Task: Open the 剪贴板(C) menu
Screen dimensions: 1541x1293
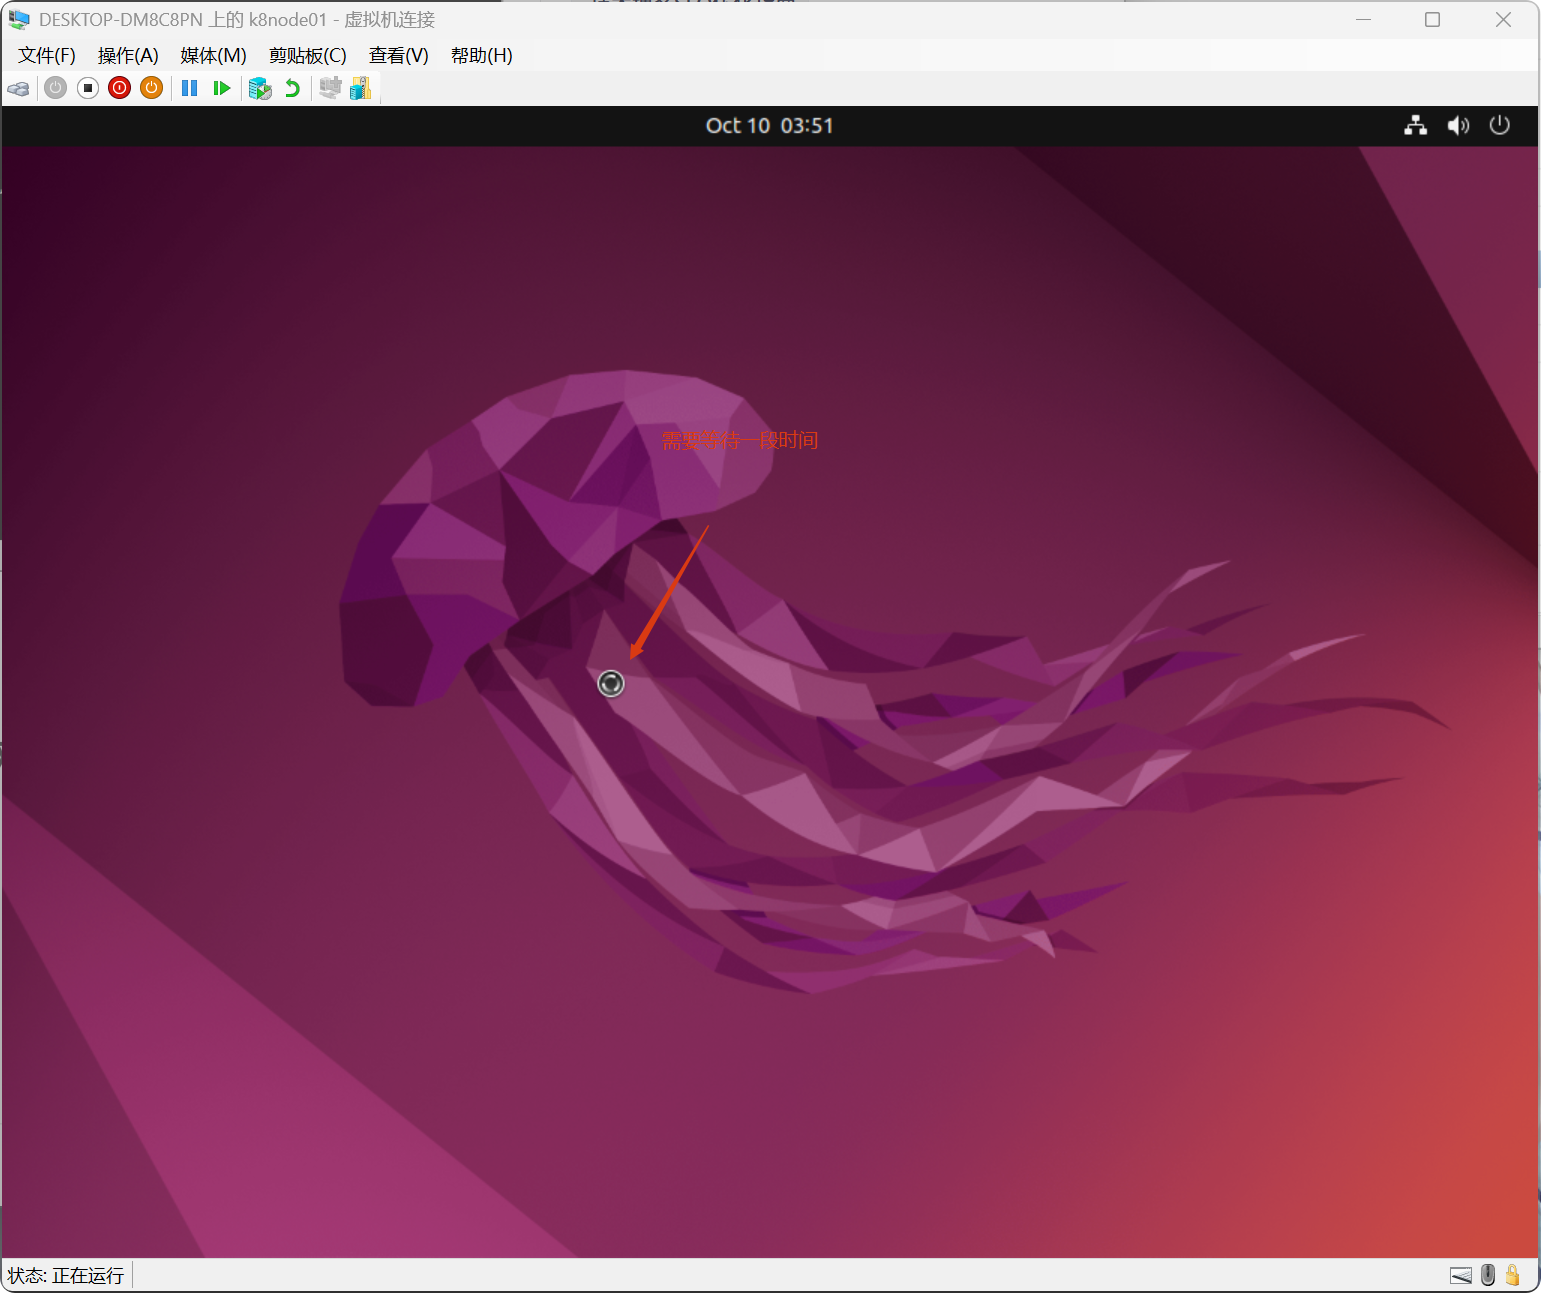Action: coord(308,55)
